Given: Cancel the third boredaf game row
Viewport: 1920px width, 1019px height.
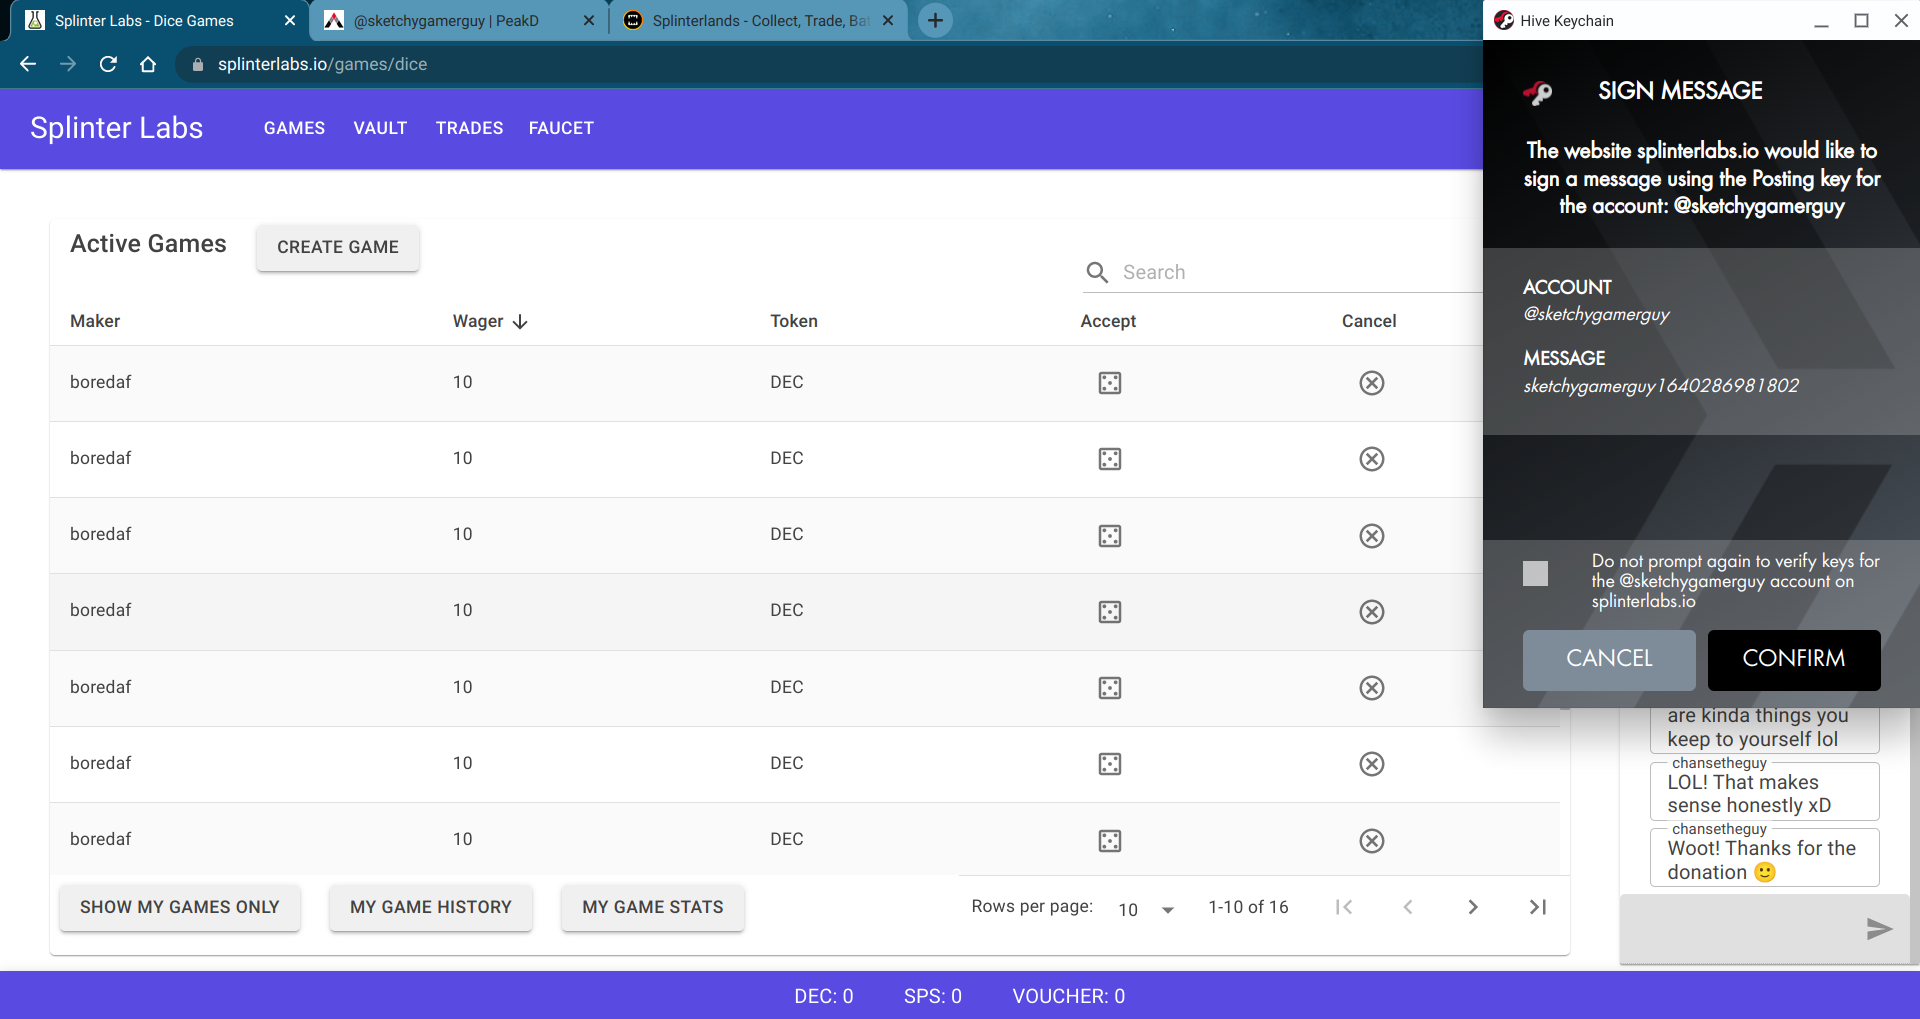Looking at the screenshot, I should [x=1371, y=536].
